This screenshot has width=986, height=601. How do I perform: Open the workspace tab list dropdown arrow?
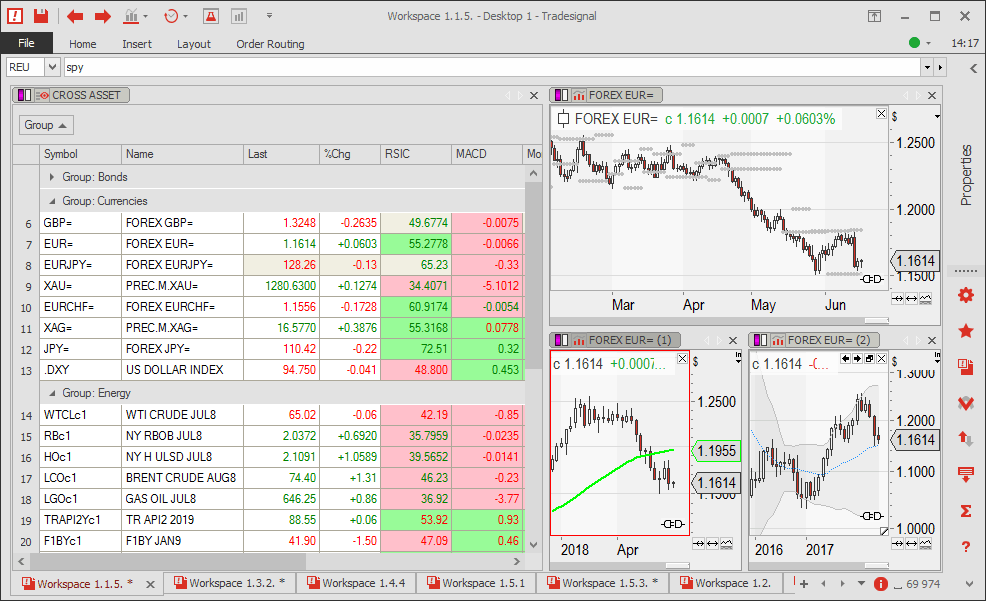pos(861,584)
